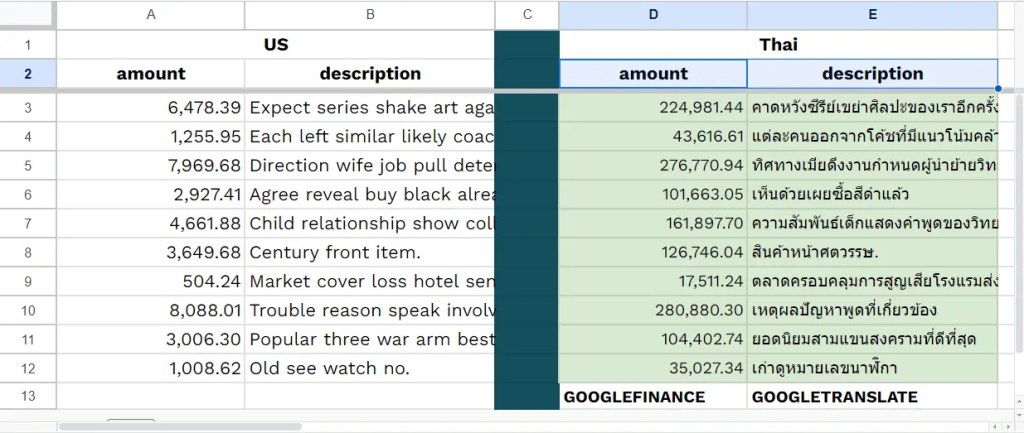
Task: Select the cell containing 6,478.39
Action: (x=150, y=107)
